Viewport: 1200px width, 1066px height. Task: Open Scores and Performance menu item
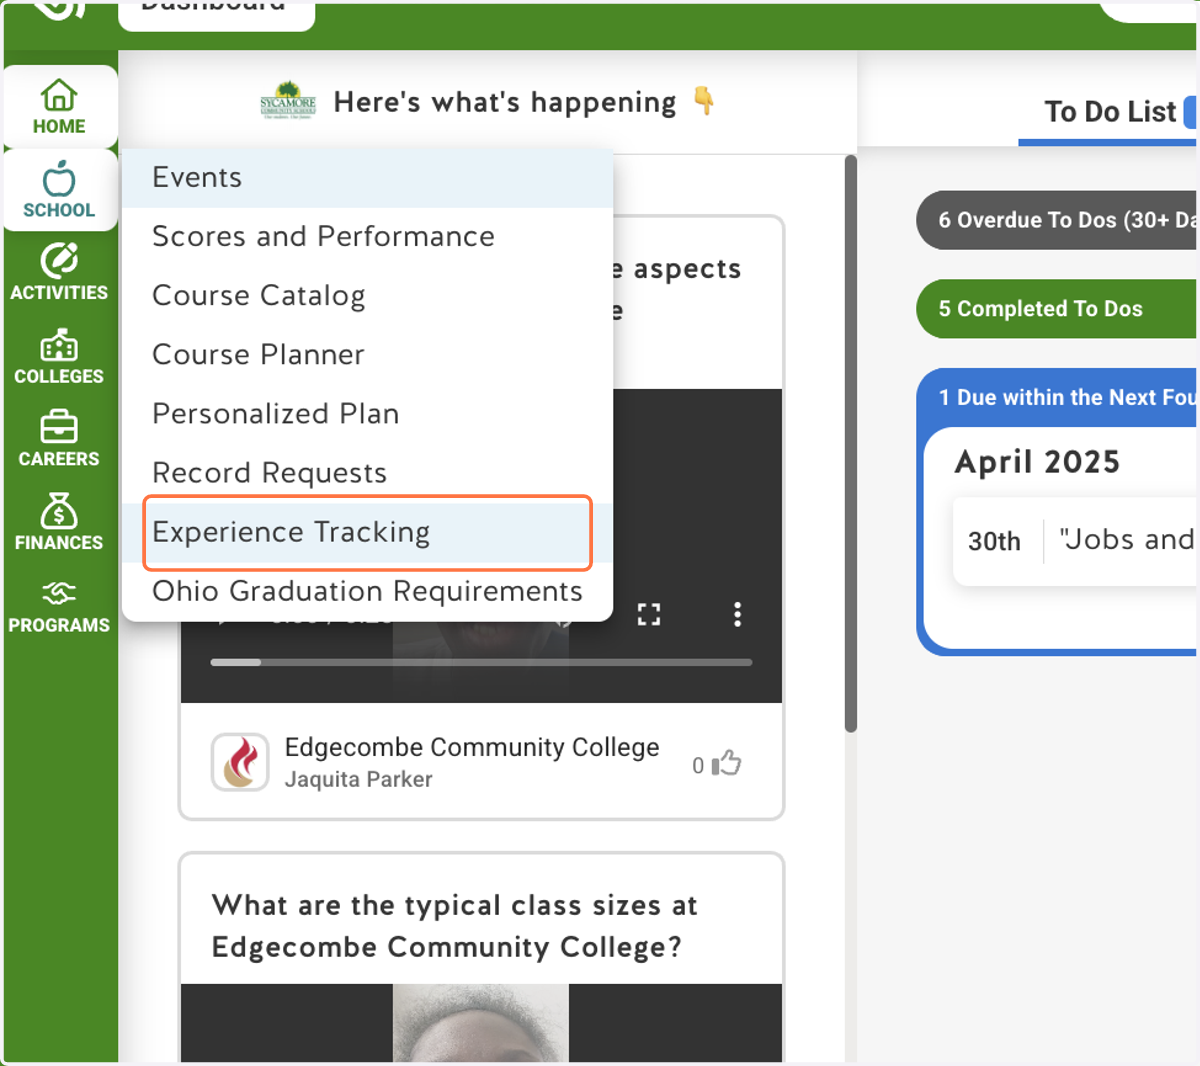coord(367,237)
